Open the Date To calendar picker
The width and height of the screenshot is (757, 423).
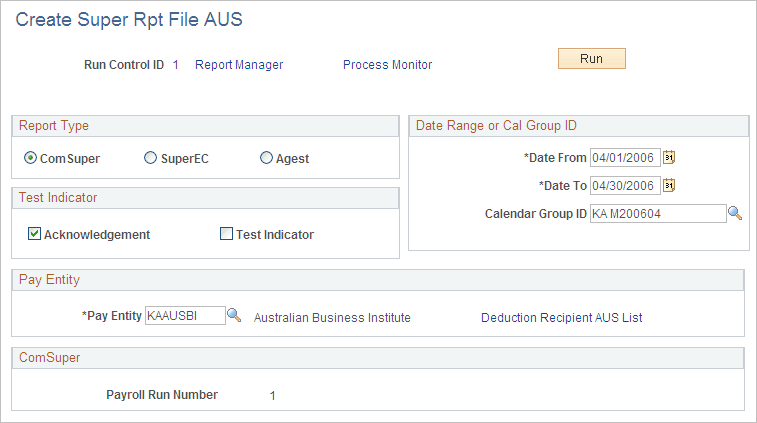click(670, 185)
